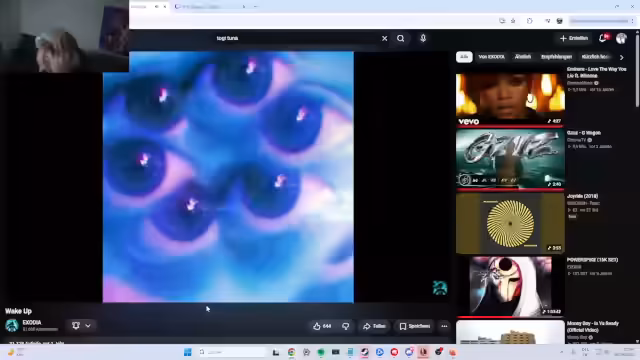Click the Speichern save button

point(415,326)
